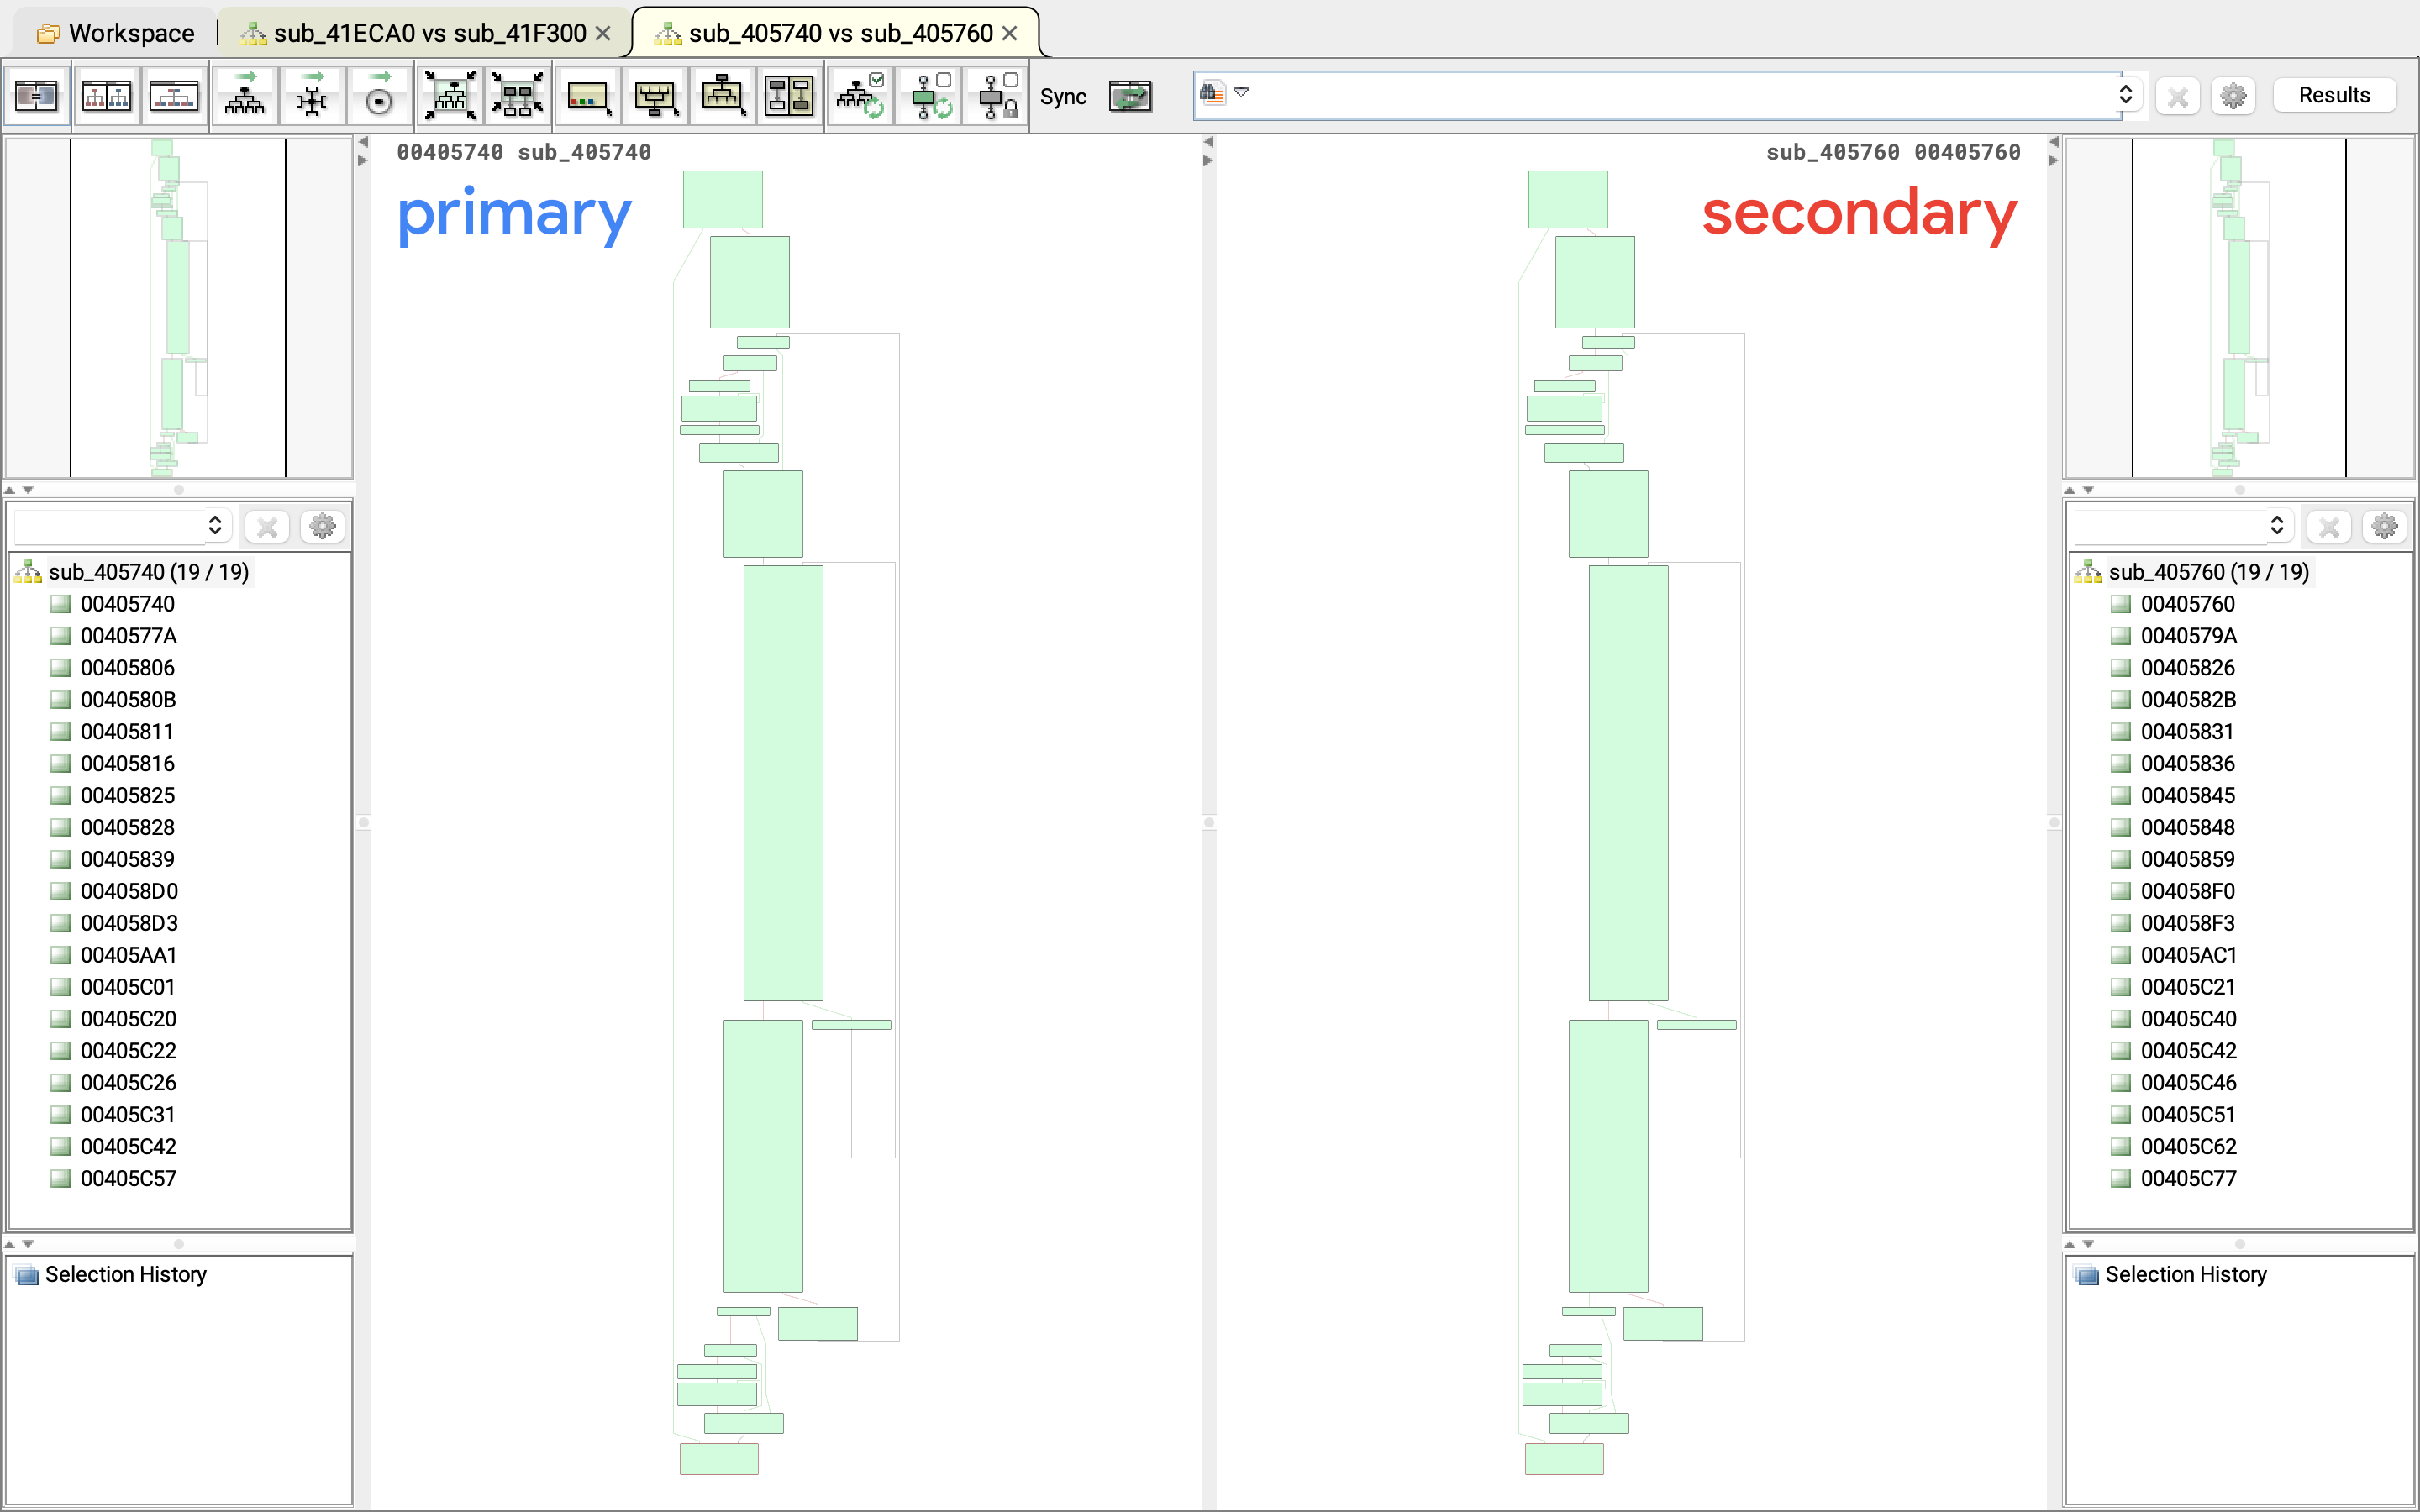The height and width of the screenshot is (1512, 2420).
Task: Apply circular graph layout
Action: point(379,97)
